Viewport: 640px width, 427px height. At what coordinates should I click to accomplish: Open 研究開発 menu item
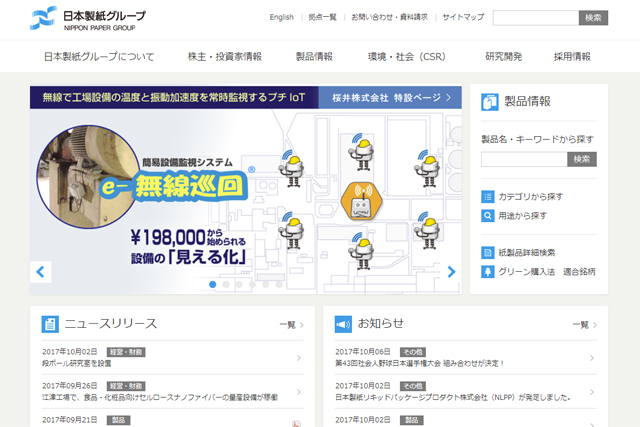pos(504,57)
